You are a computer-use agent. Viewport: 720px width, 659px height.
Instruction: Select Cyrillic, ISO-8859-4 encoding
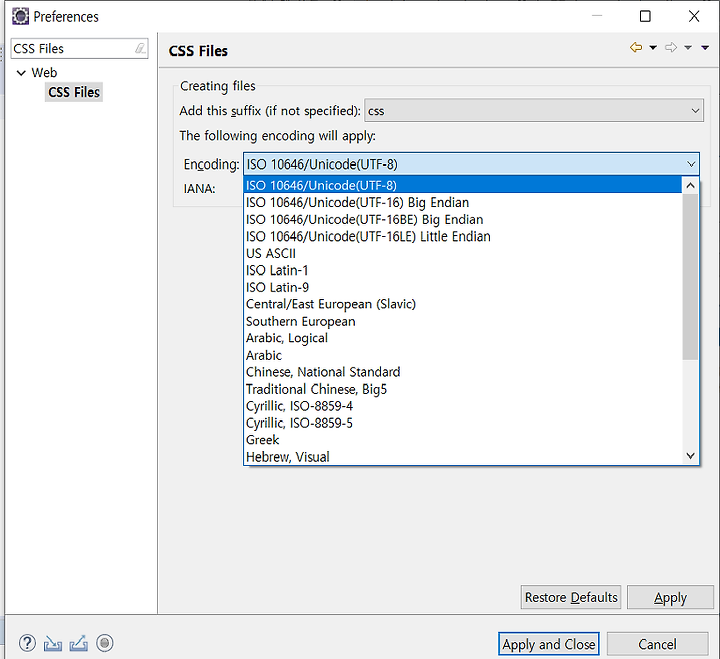tap(462, 406)
